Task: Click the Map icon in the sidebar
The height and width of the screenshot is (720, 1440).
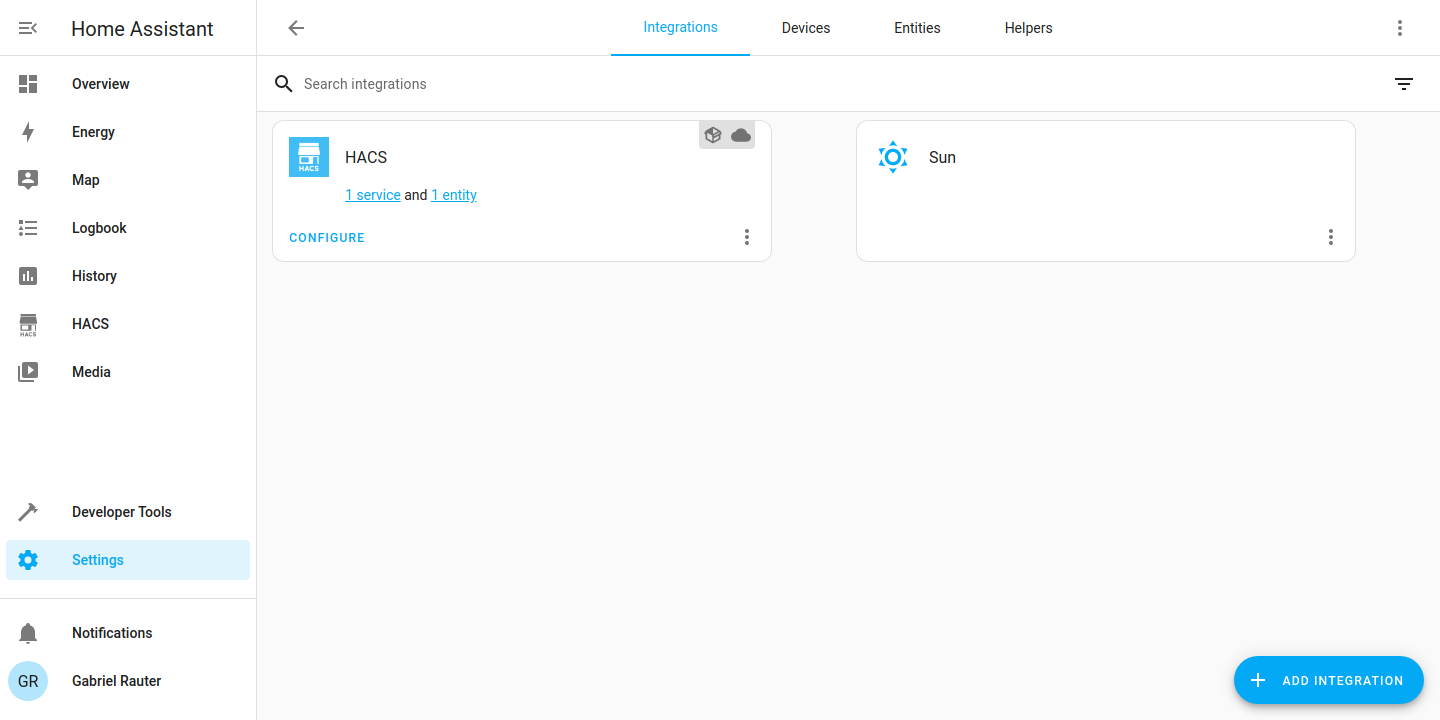Action: point(28,180)
